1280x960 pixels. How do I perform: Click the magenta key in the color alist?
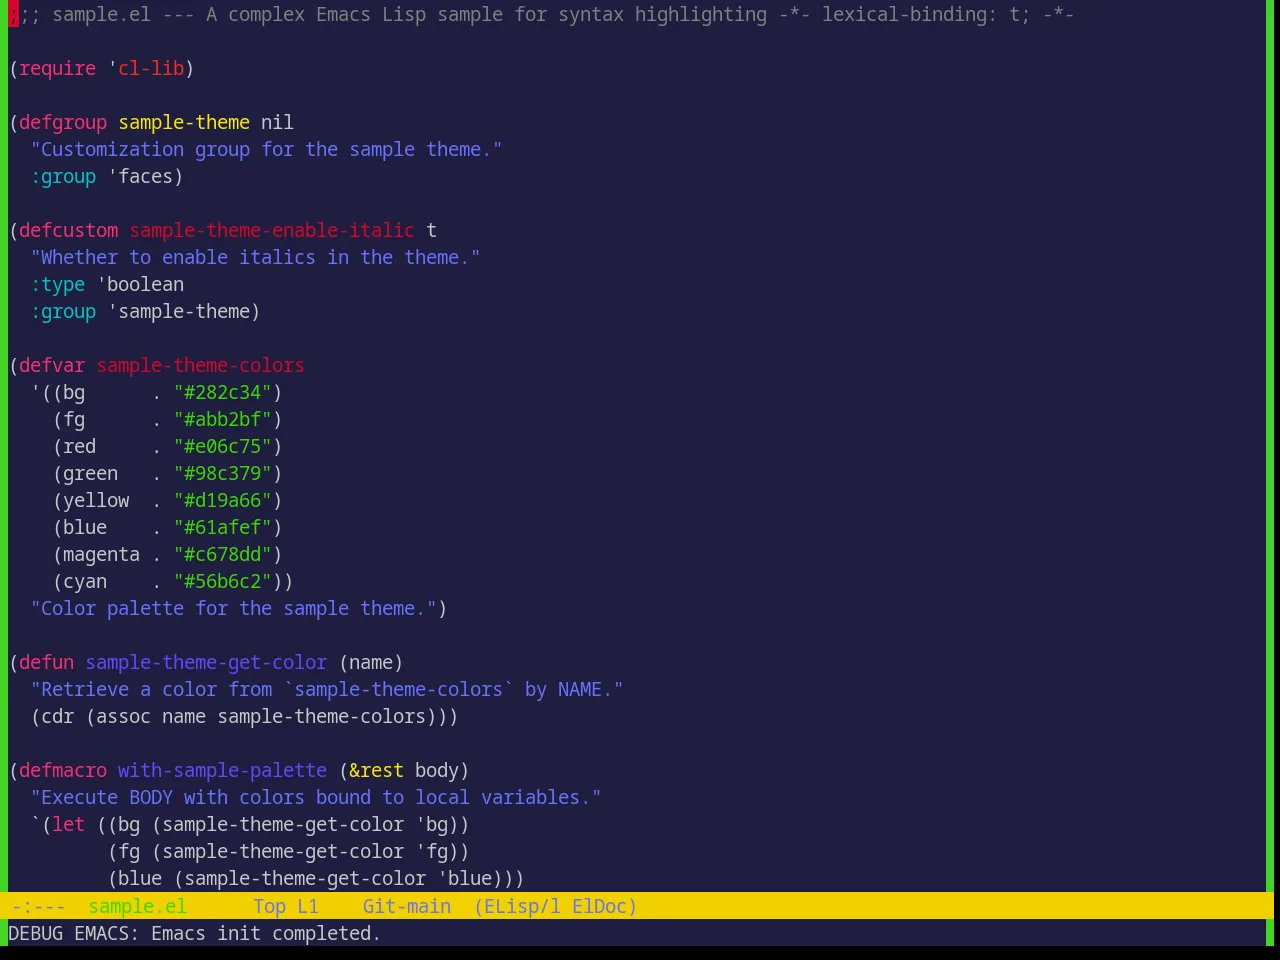pos(102,554)
